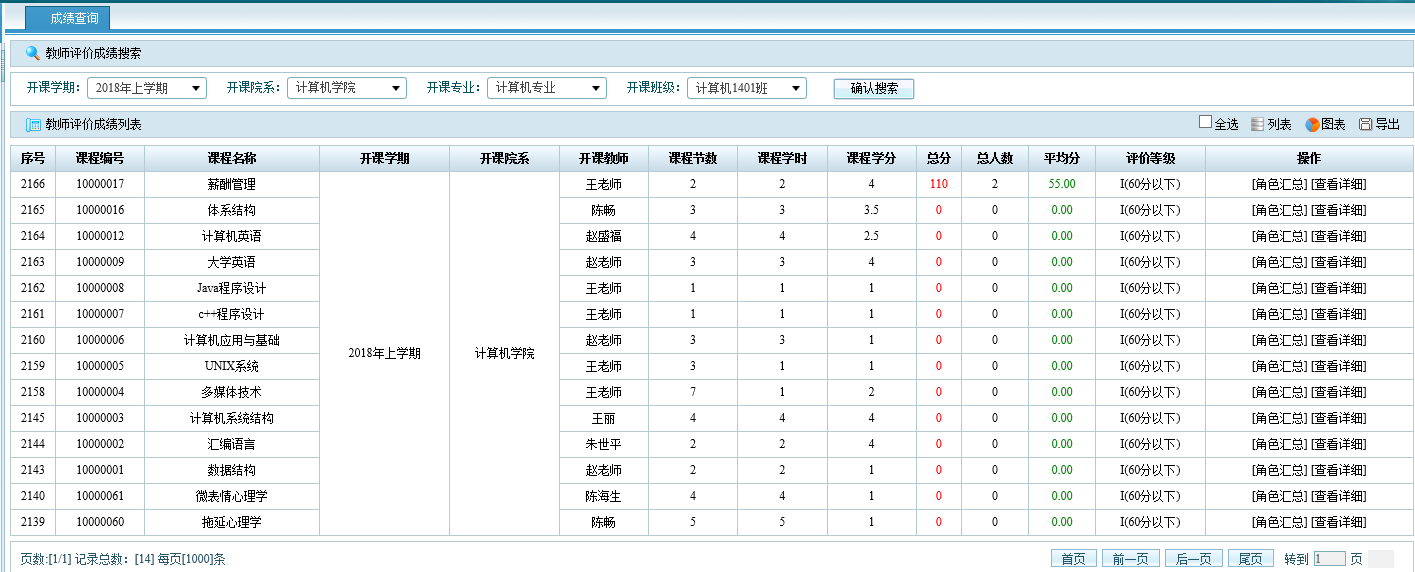Open 查看详细 for 计算机应用与基础 row

(x=1338, y=340)
